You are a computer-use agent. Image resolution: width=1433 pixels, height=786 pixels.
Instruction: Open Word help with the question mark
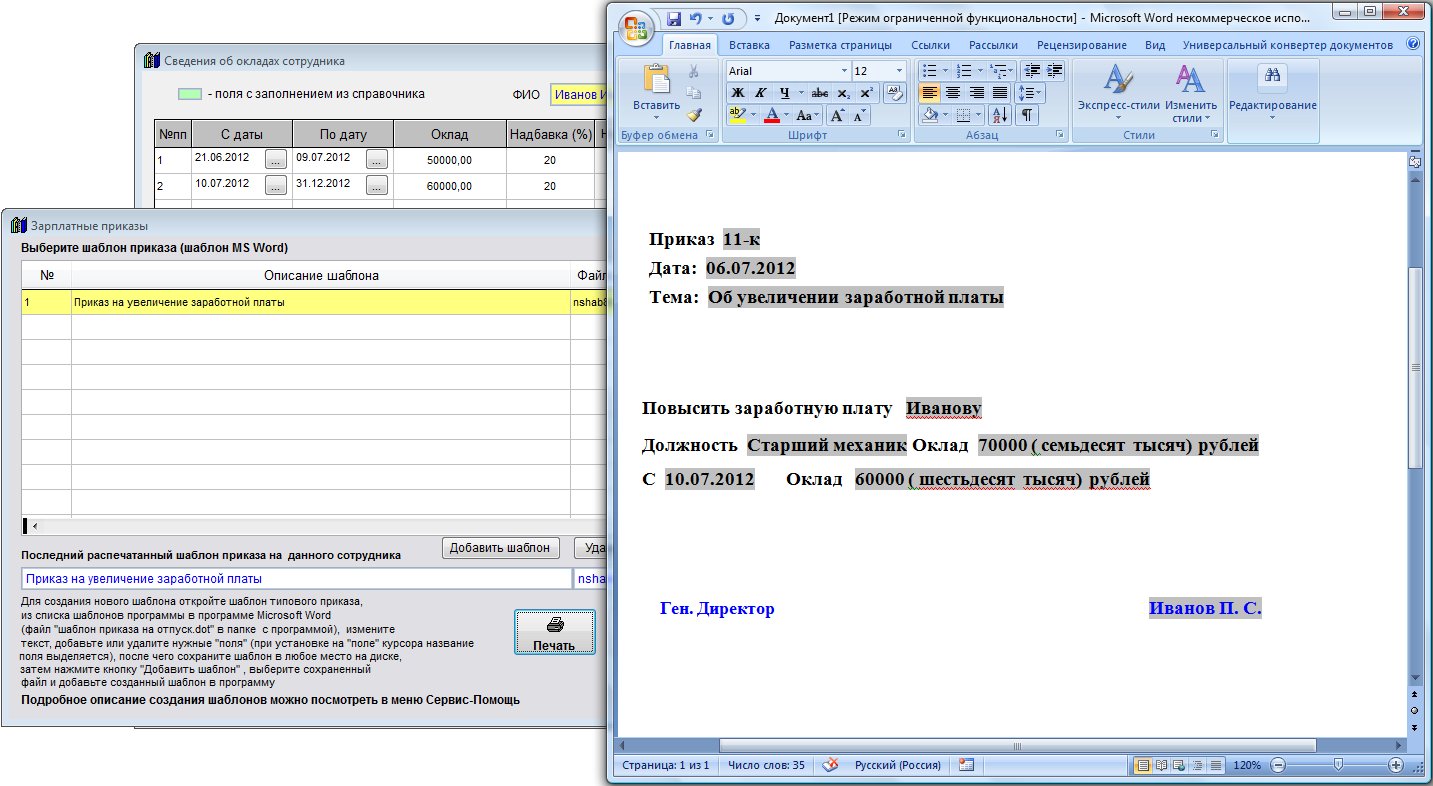[1413, 44]
